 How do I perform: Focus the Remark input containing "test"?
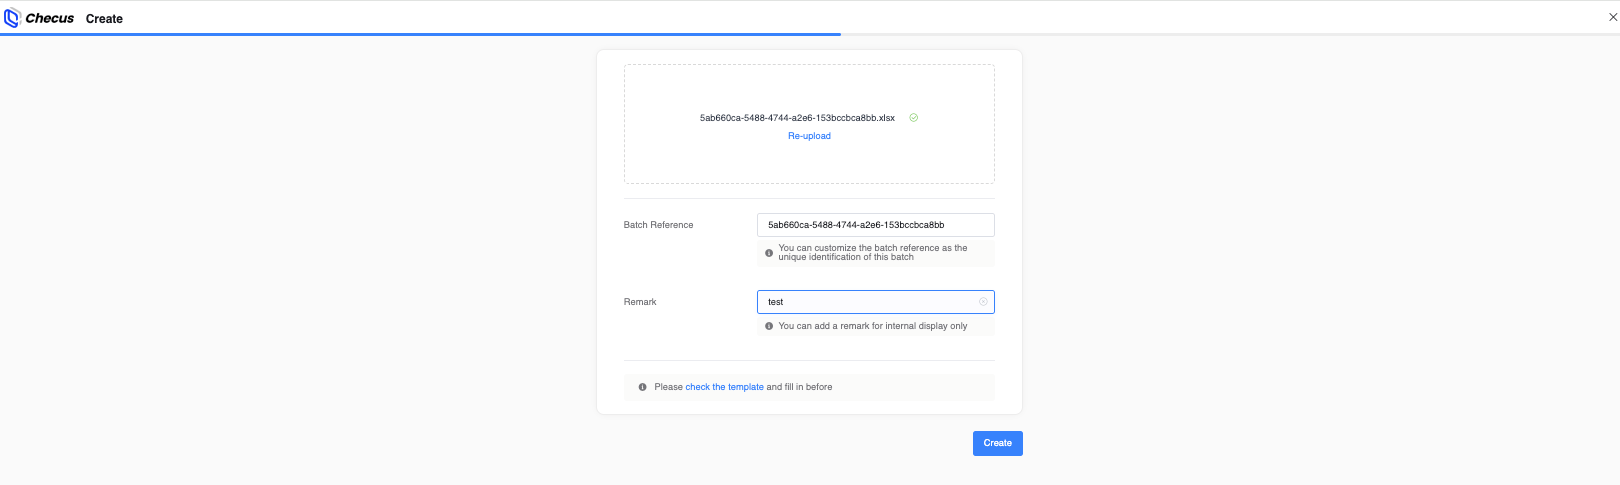point(875,302)
